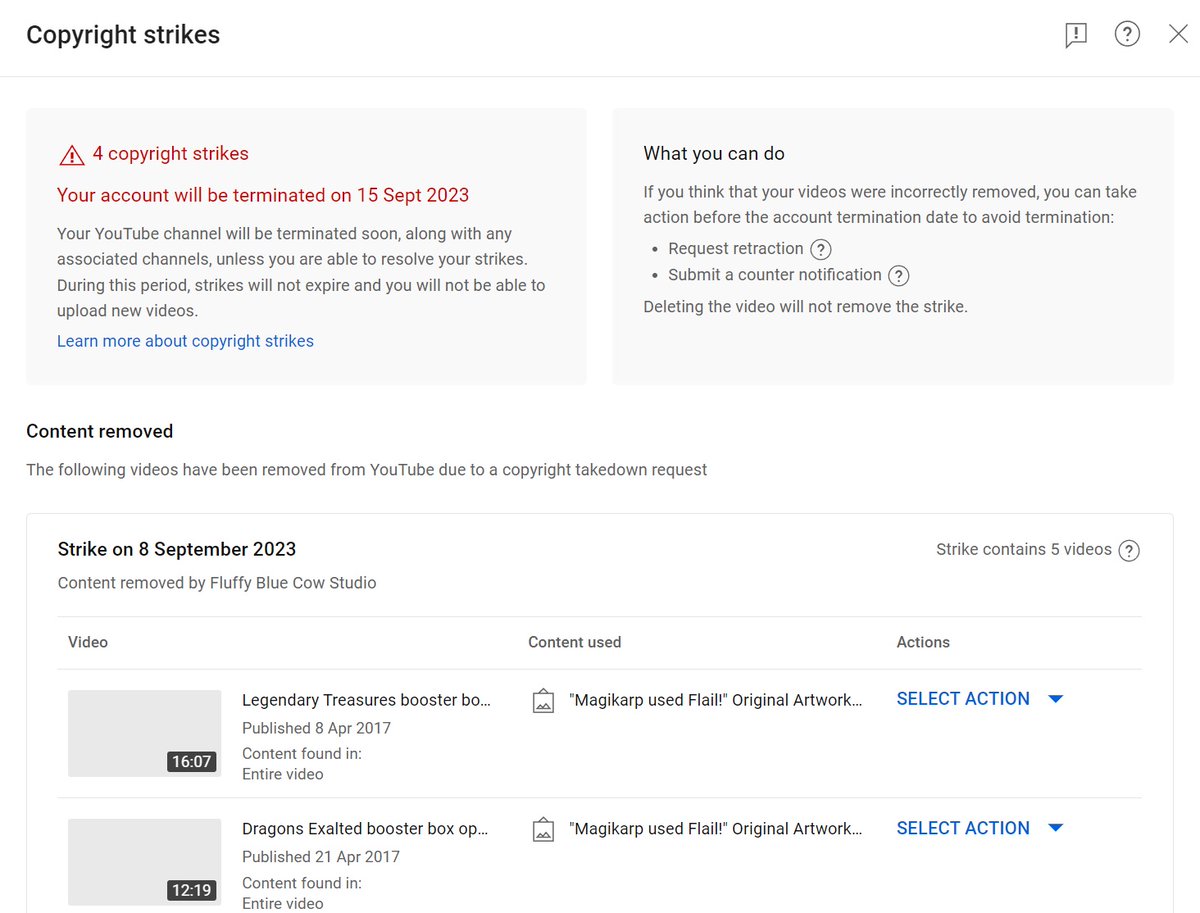The image size is (1200, 913).
Task: Click dropdown arrow in Dragons Exalted row
Action: tap(1055, 828)
